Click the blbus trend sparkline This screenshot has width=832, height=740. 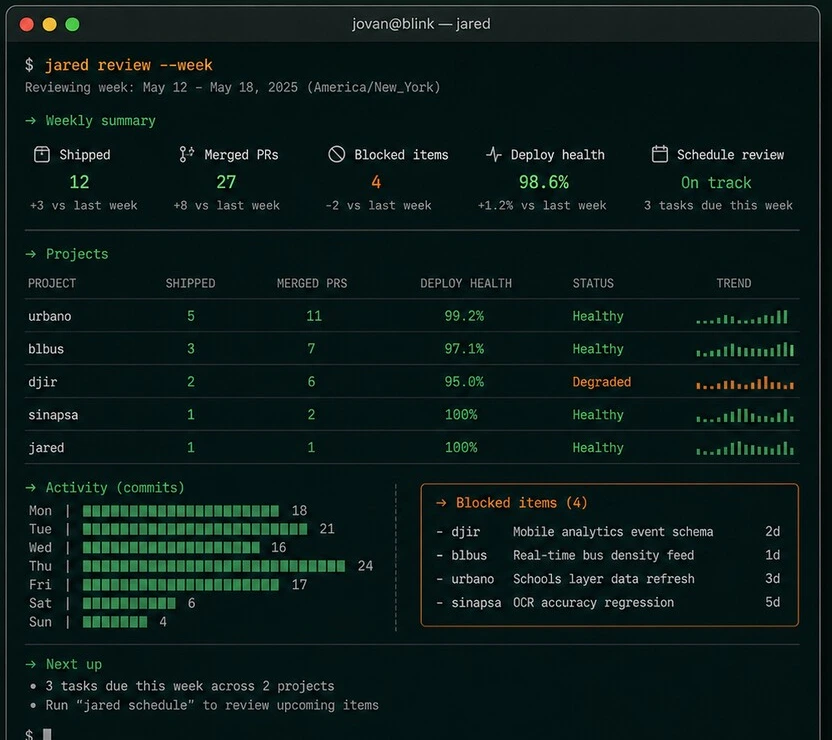pyautogui.click(x=745, y=350)
